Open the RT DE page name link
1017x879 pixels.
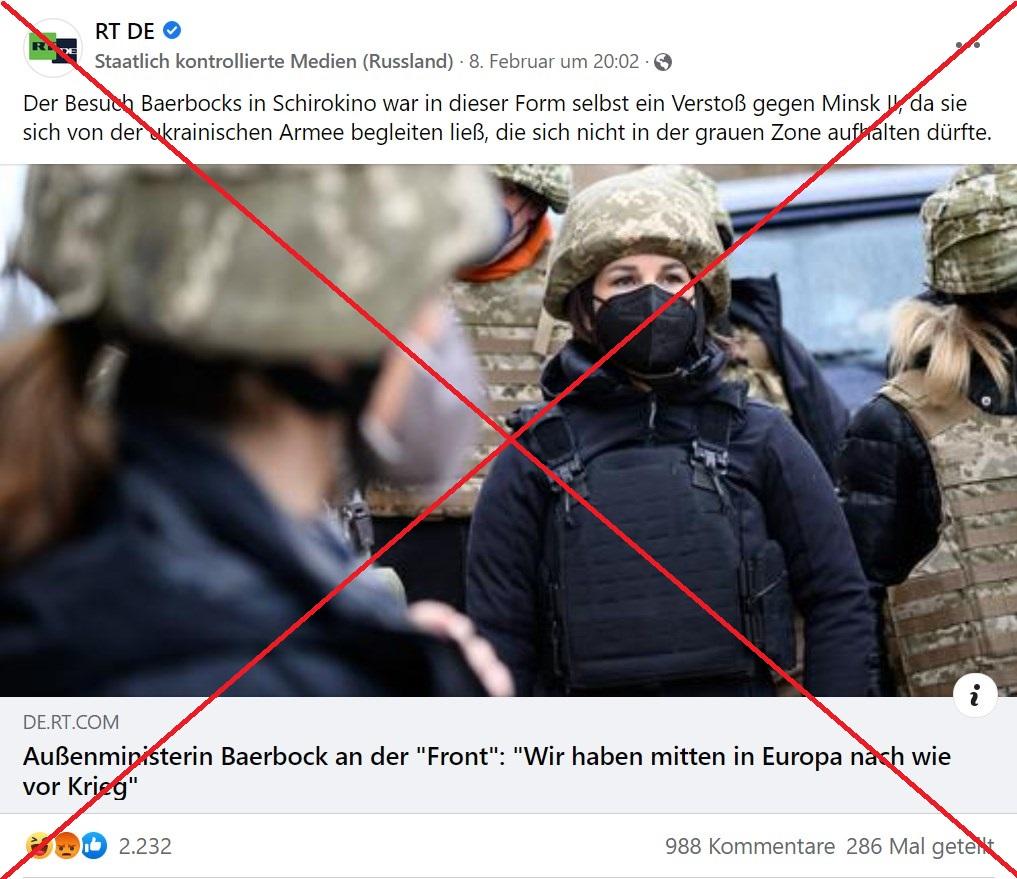[125, 30]
